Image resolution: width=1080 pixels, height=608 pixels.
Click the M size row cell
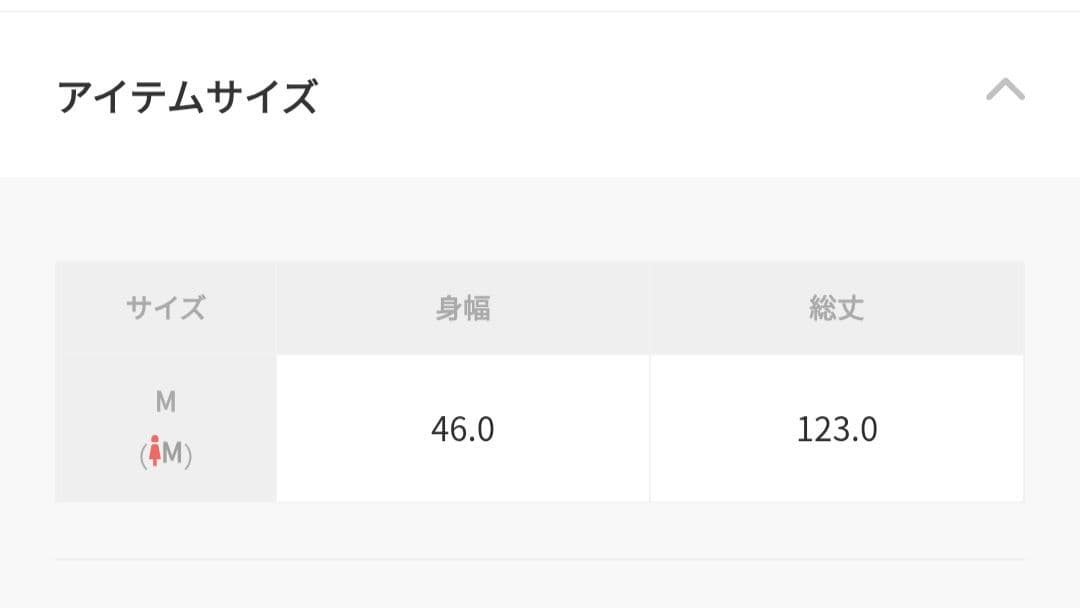(x=165, y=428)
